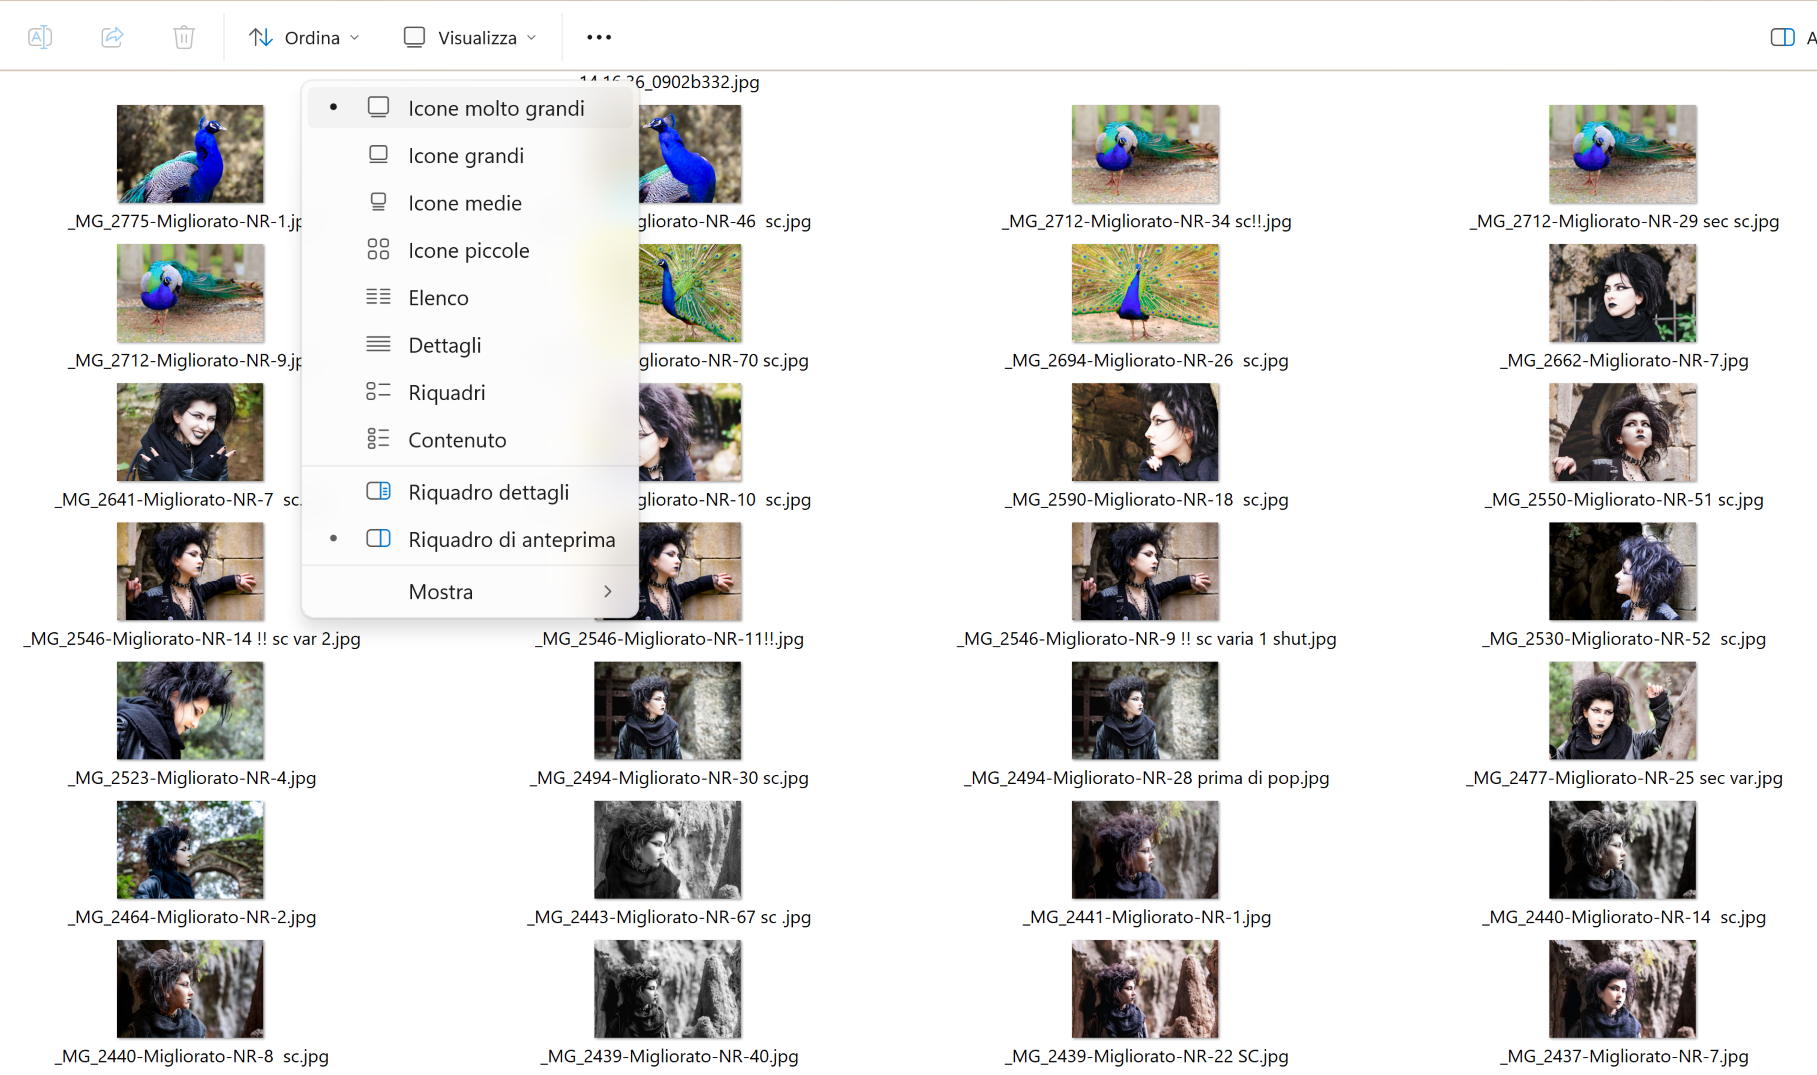
Task: Select thumbnail _MG_2477-Migliorato-NR-25 sec var
Action: (x=1622, y=710)
